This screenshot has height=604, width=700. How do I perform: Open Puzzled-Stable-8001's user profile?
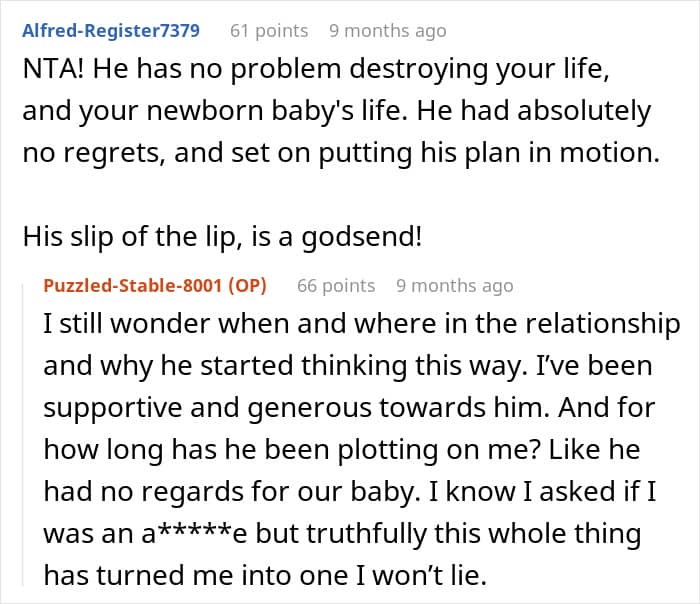tap(133, 285)
